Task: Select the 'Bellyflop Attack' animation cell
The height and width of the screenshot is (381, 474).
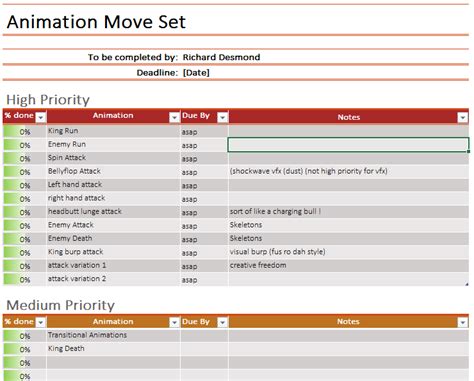Action: point(113,171)
